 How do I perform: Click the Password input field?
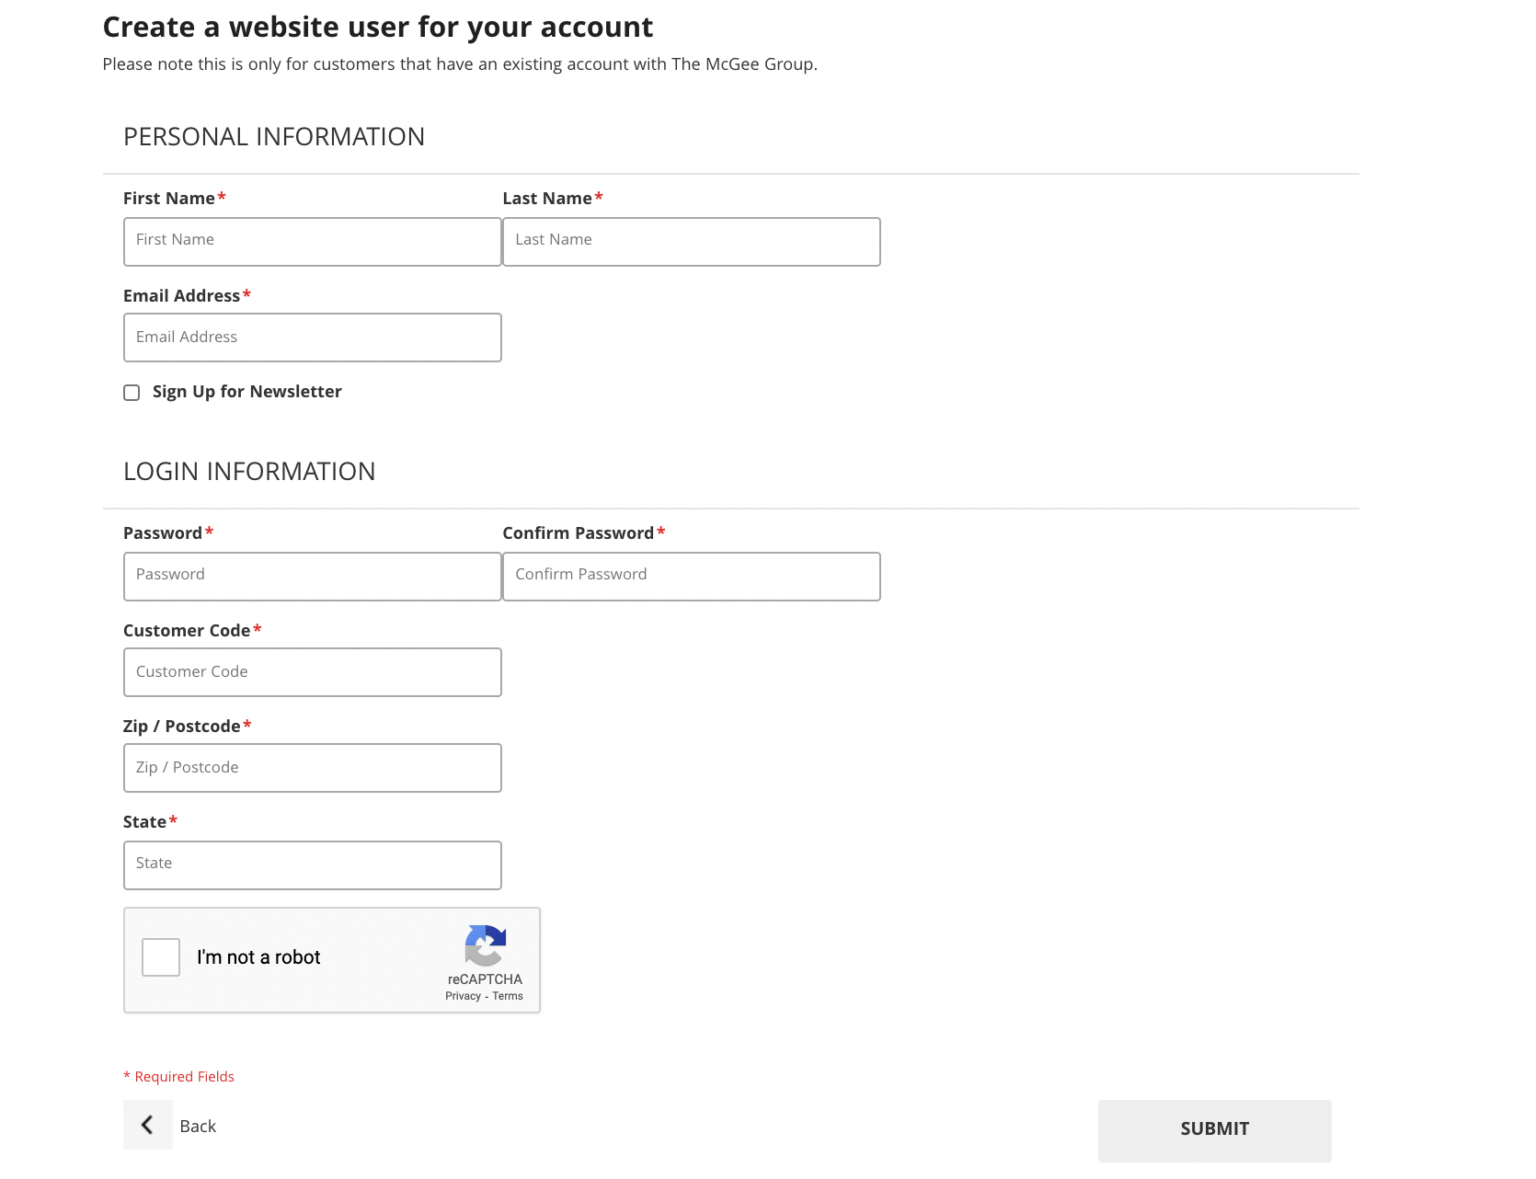(x=311, y=576)
